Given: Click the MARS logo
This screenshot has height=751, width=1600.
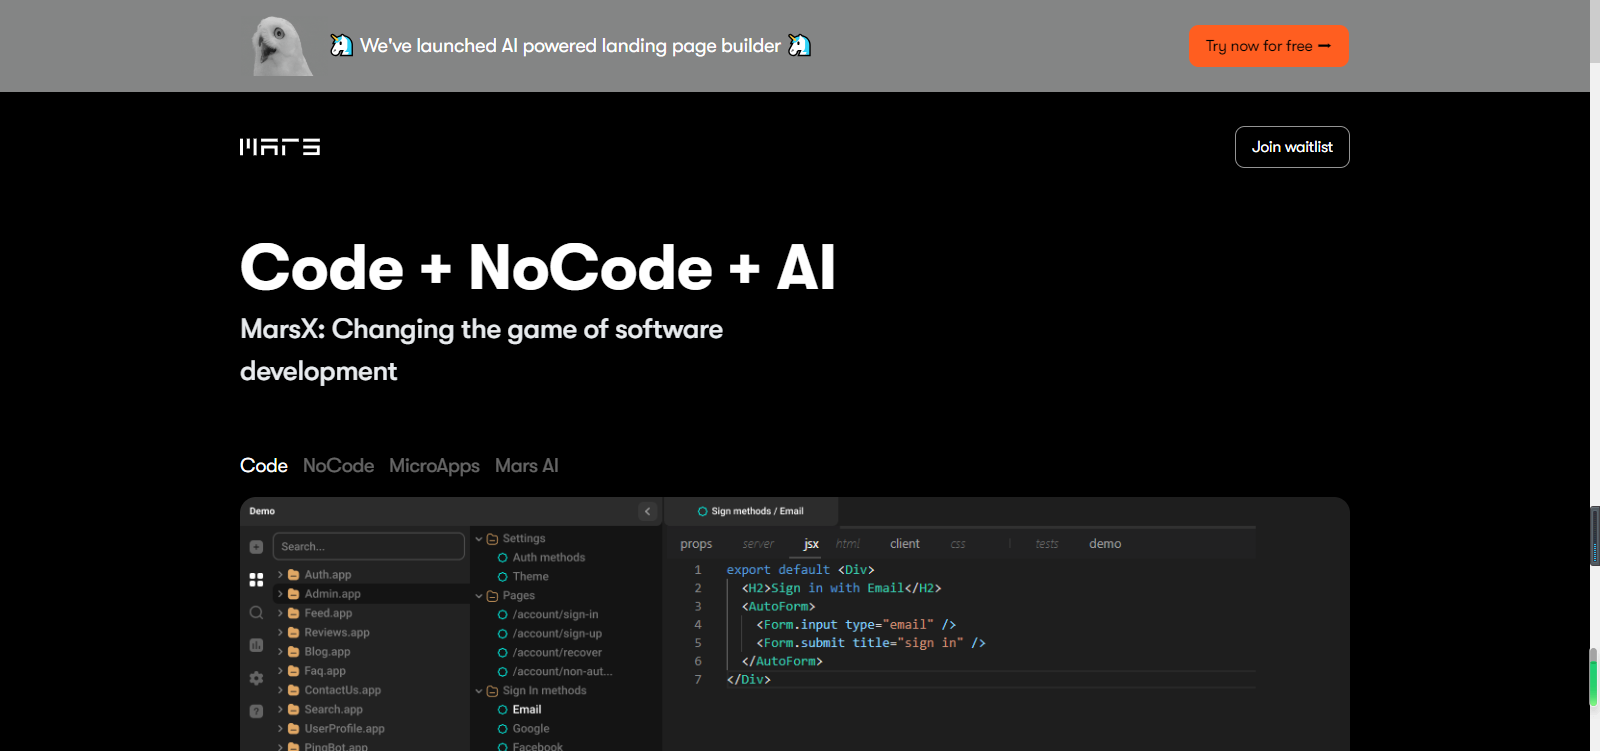Looking at the screenshot, I should pos(280,147).
